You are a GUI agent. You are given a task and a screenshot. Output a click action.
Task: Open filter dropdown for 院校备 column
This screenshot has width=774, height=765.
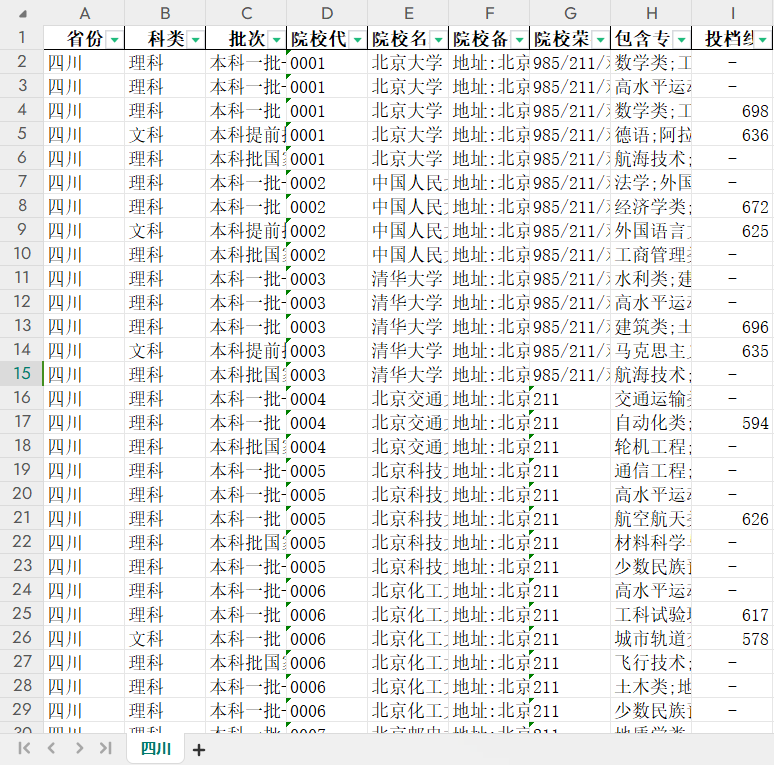(519, 39)
